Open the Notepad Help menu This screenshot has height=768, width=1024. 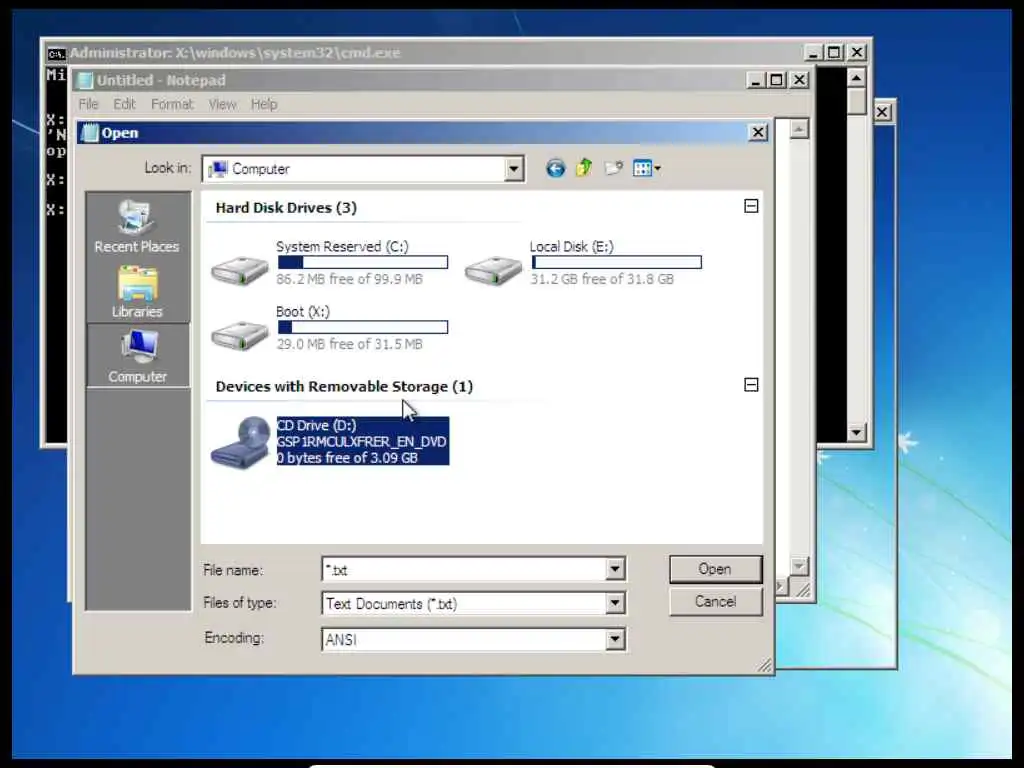tap(264, 104)
